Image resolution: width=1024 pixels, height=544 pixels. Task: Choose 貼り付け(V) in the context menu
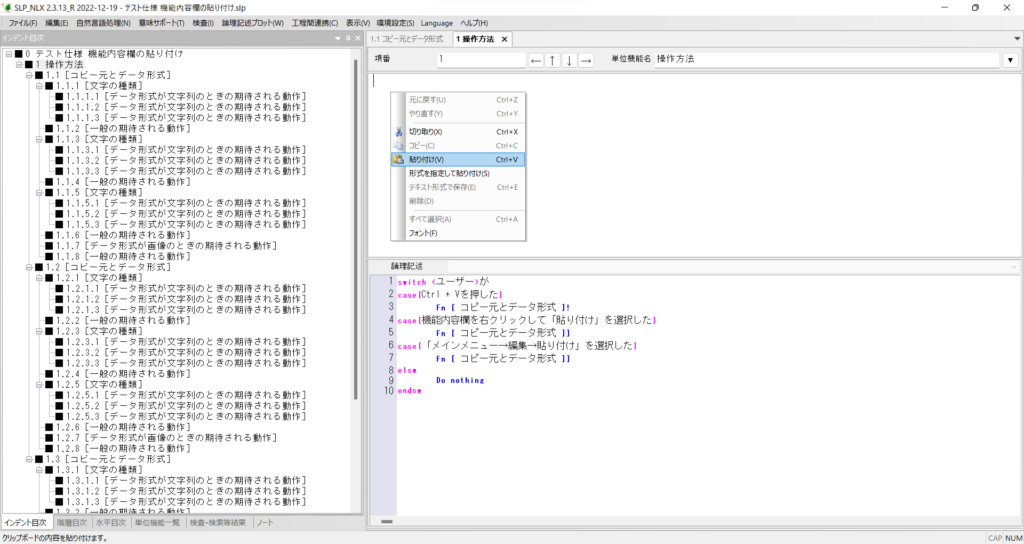(x=458, y=159)
